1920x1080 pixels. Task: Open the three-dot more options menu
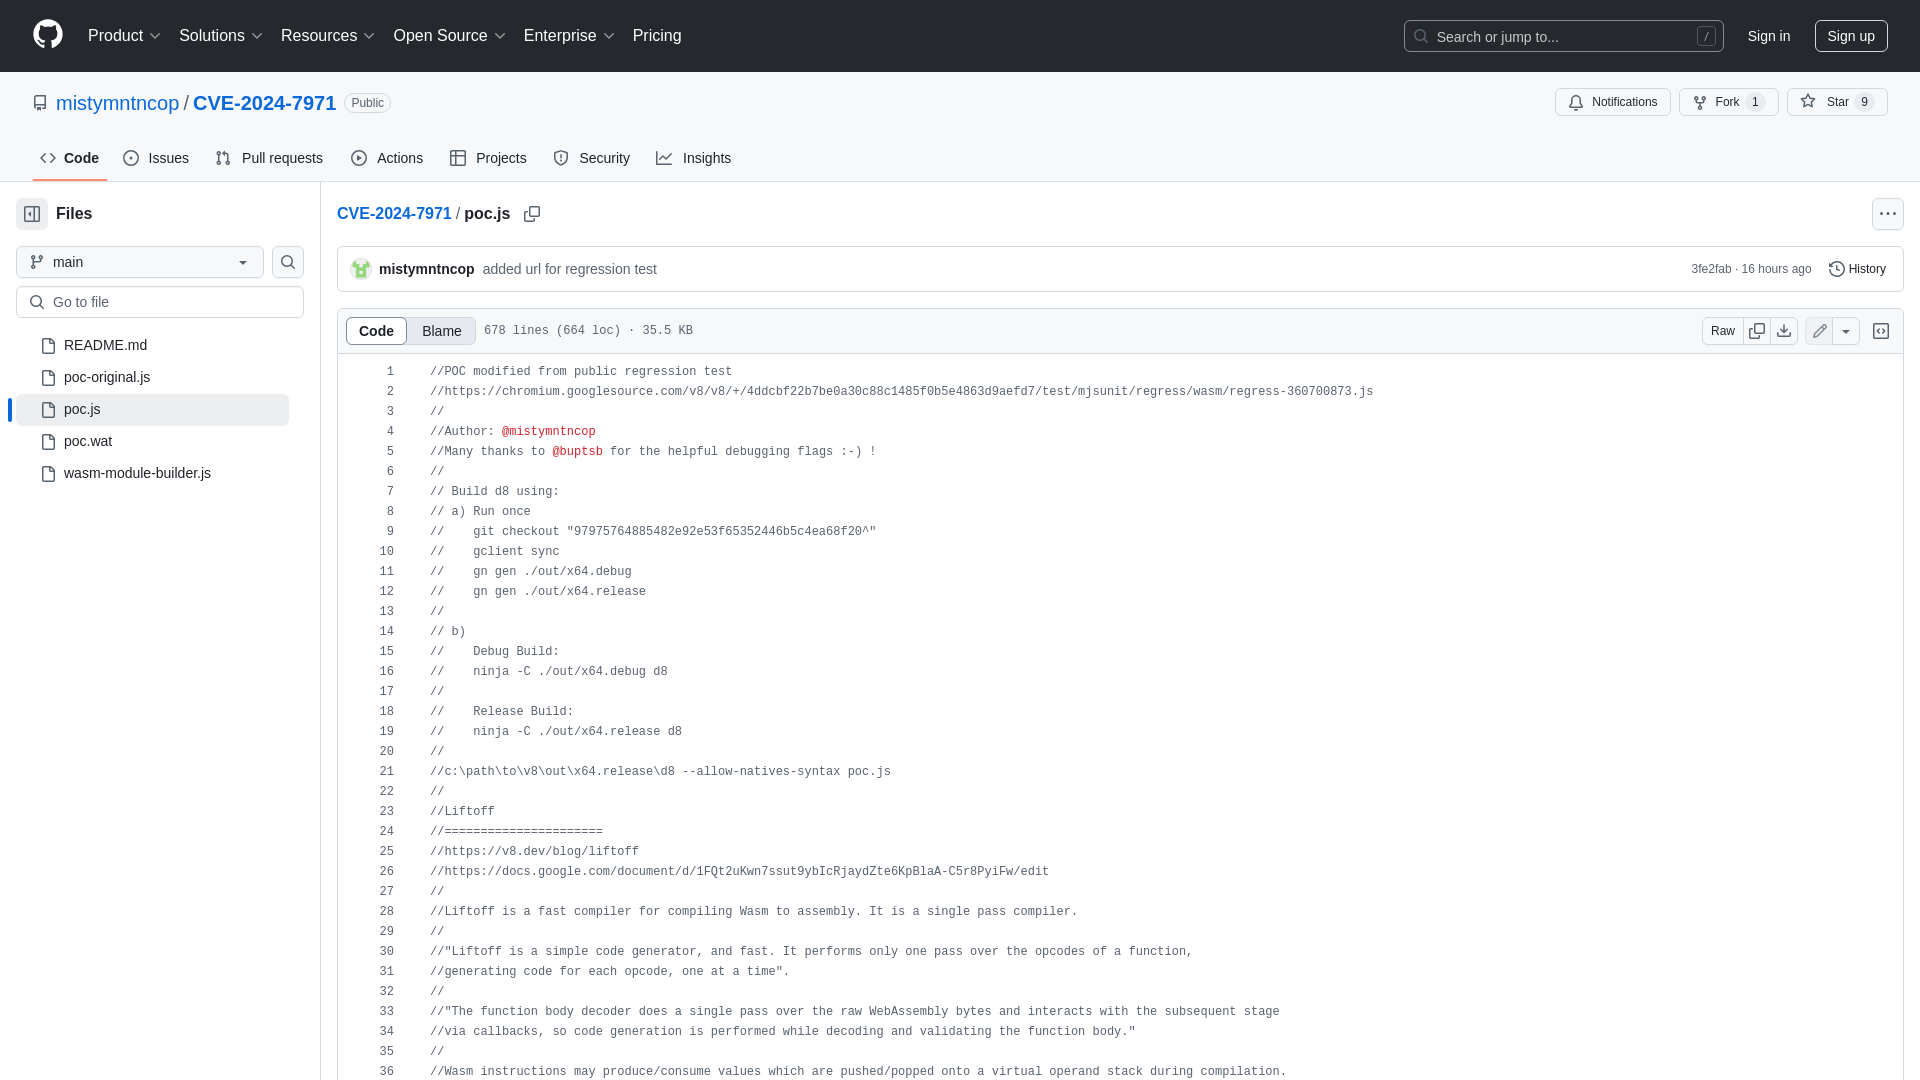1887,214
